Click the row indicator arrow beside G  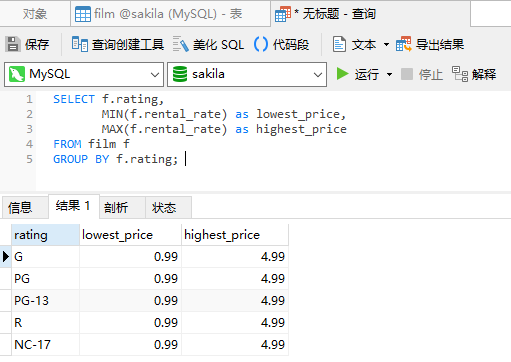point(6,257)
